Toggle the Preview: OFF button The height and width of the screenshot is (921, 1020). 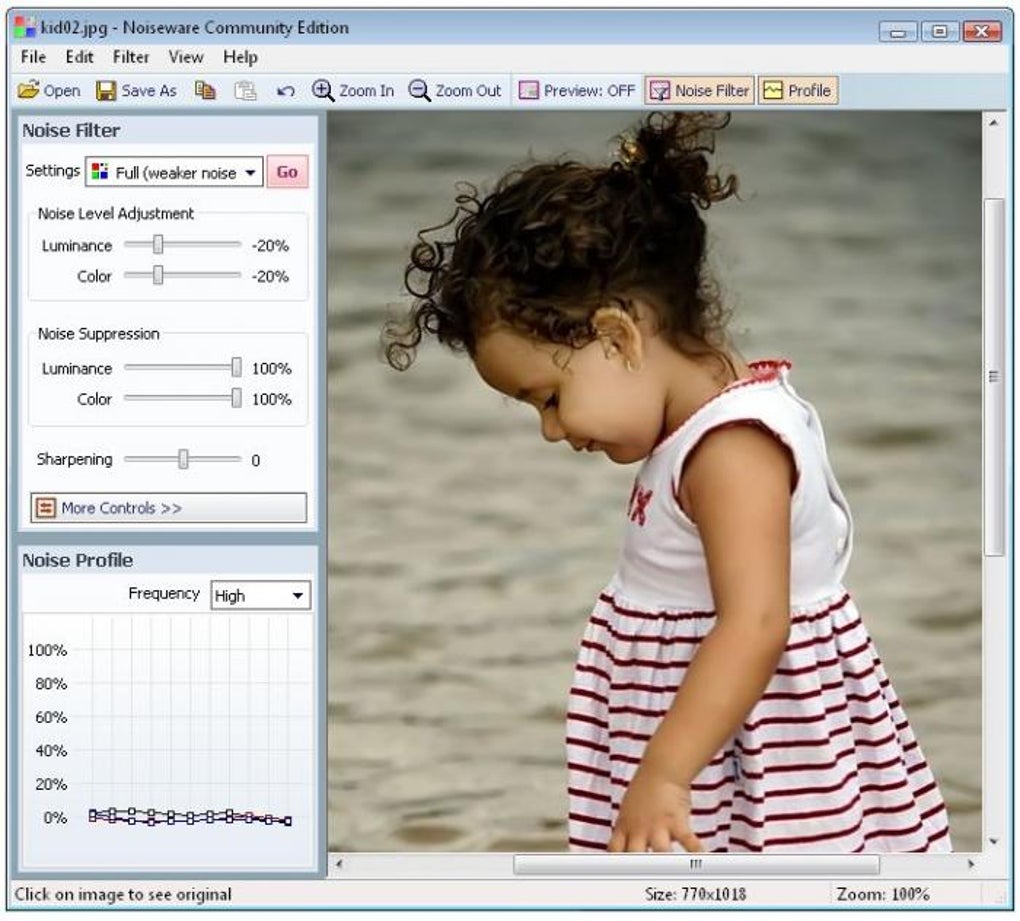click(x=576, y=90)
